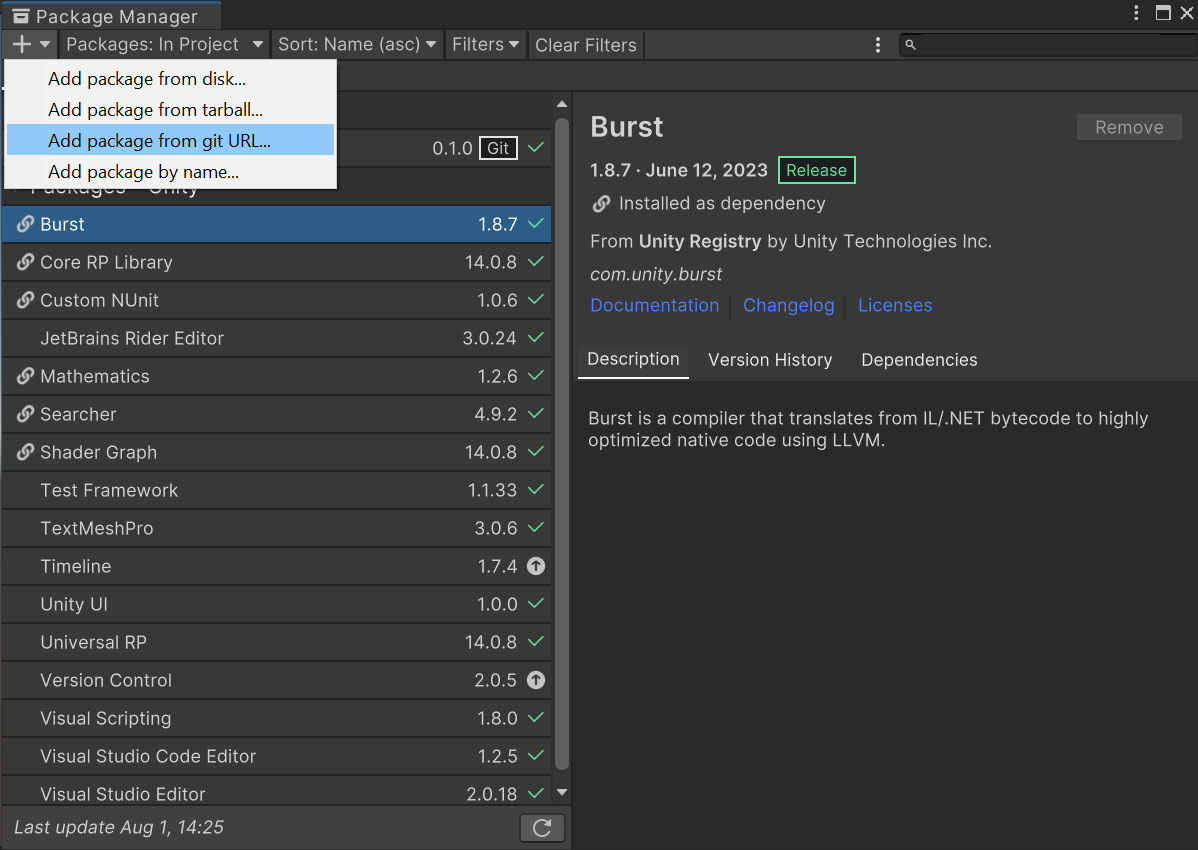Open the Filters dropdown

click(x=485, y=44)
